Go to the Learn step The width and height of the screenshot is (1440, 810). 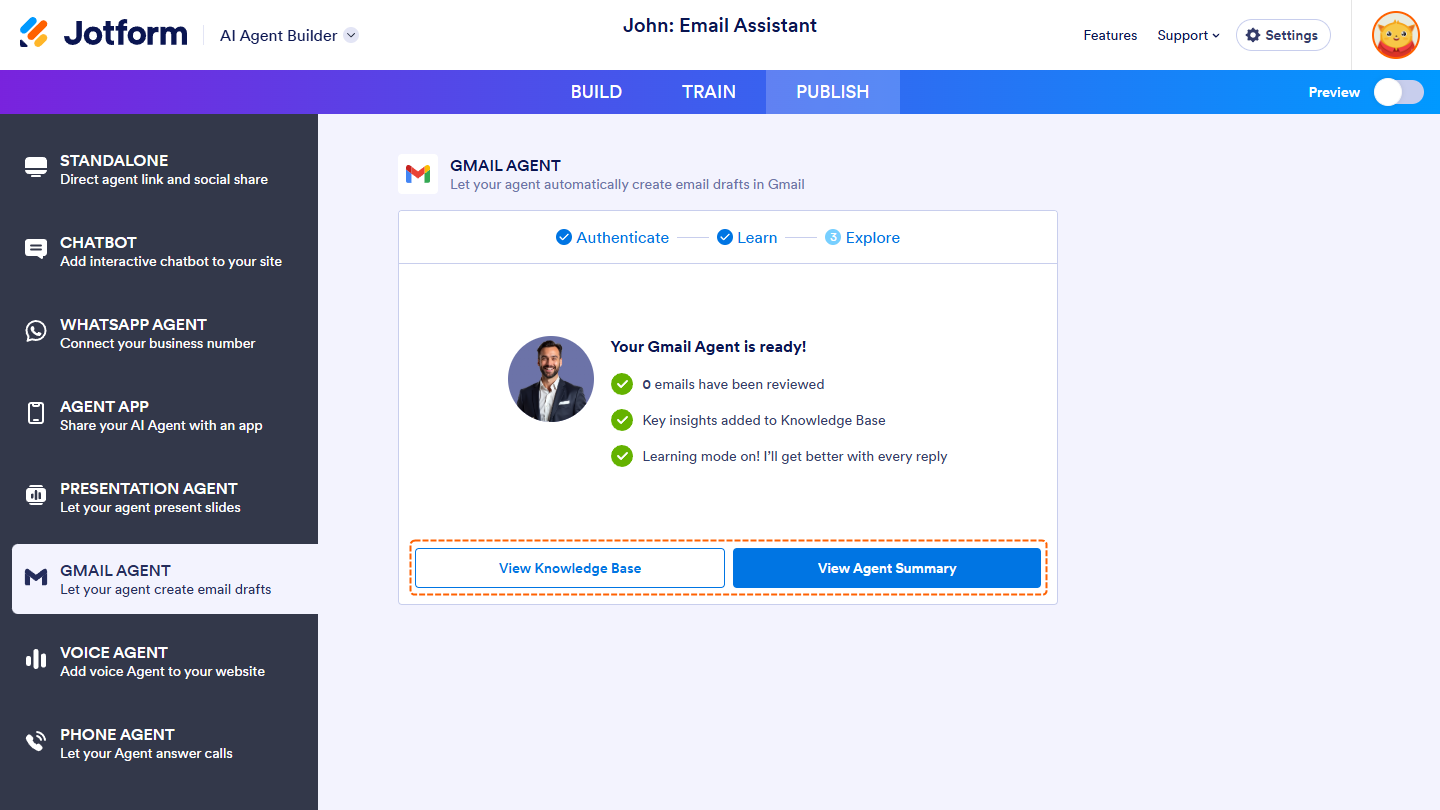point(747,237)
